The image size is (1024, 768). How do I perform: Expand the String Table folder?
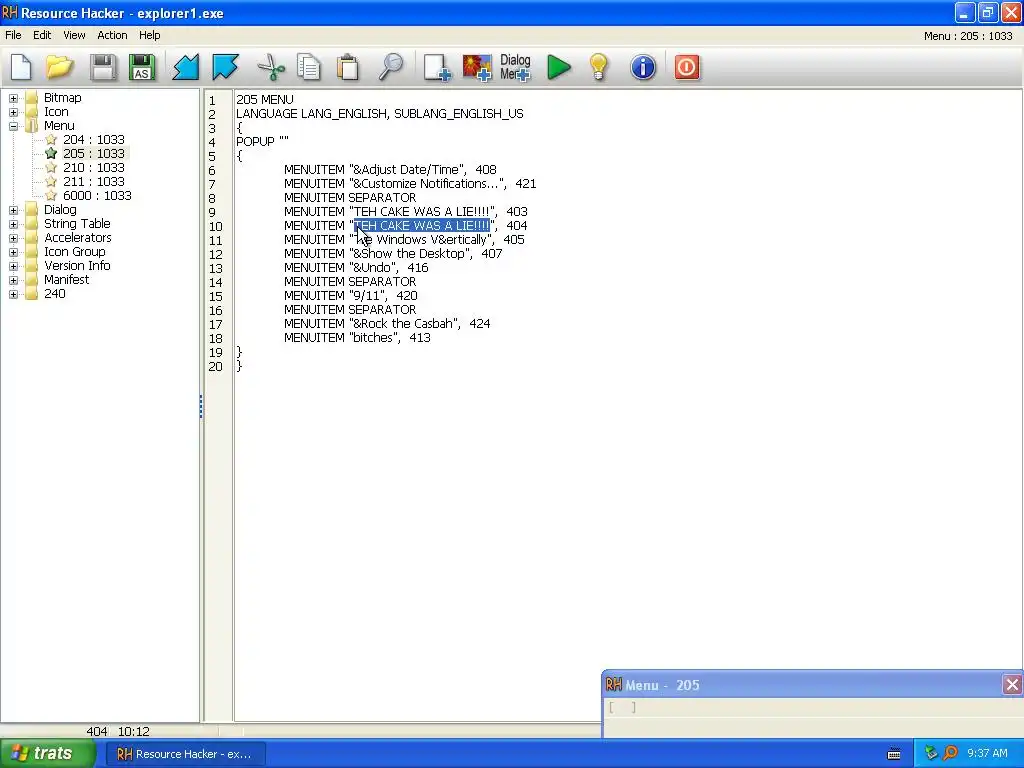pyautogui.click(x=13, y=224)
